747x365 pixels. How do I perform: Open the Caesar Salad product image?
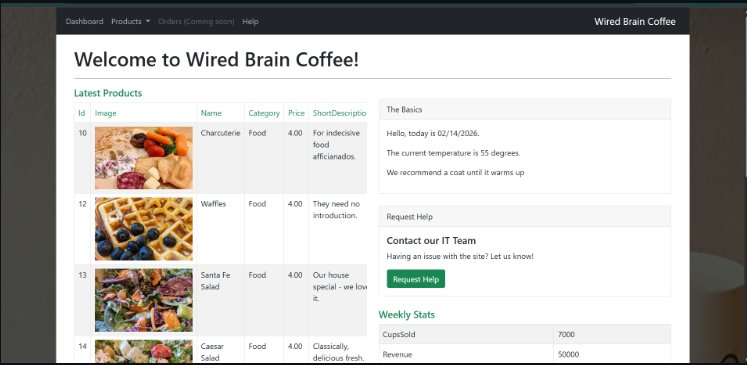coord(144,351)
